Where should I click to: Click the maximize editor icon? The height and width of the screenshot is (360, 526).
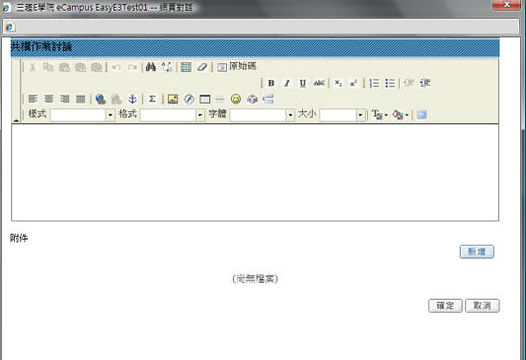pyautogui.click(x=421, y=115)
